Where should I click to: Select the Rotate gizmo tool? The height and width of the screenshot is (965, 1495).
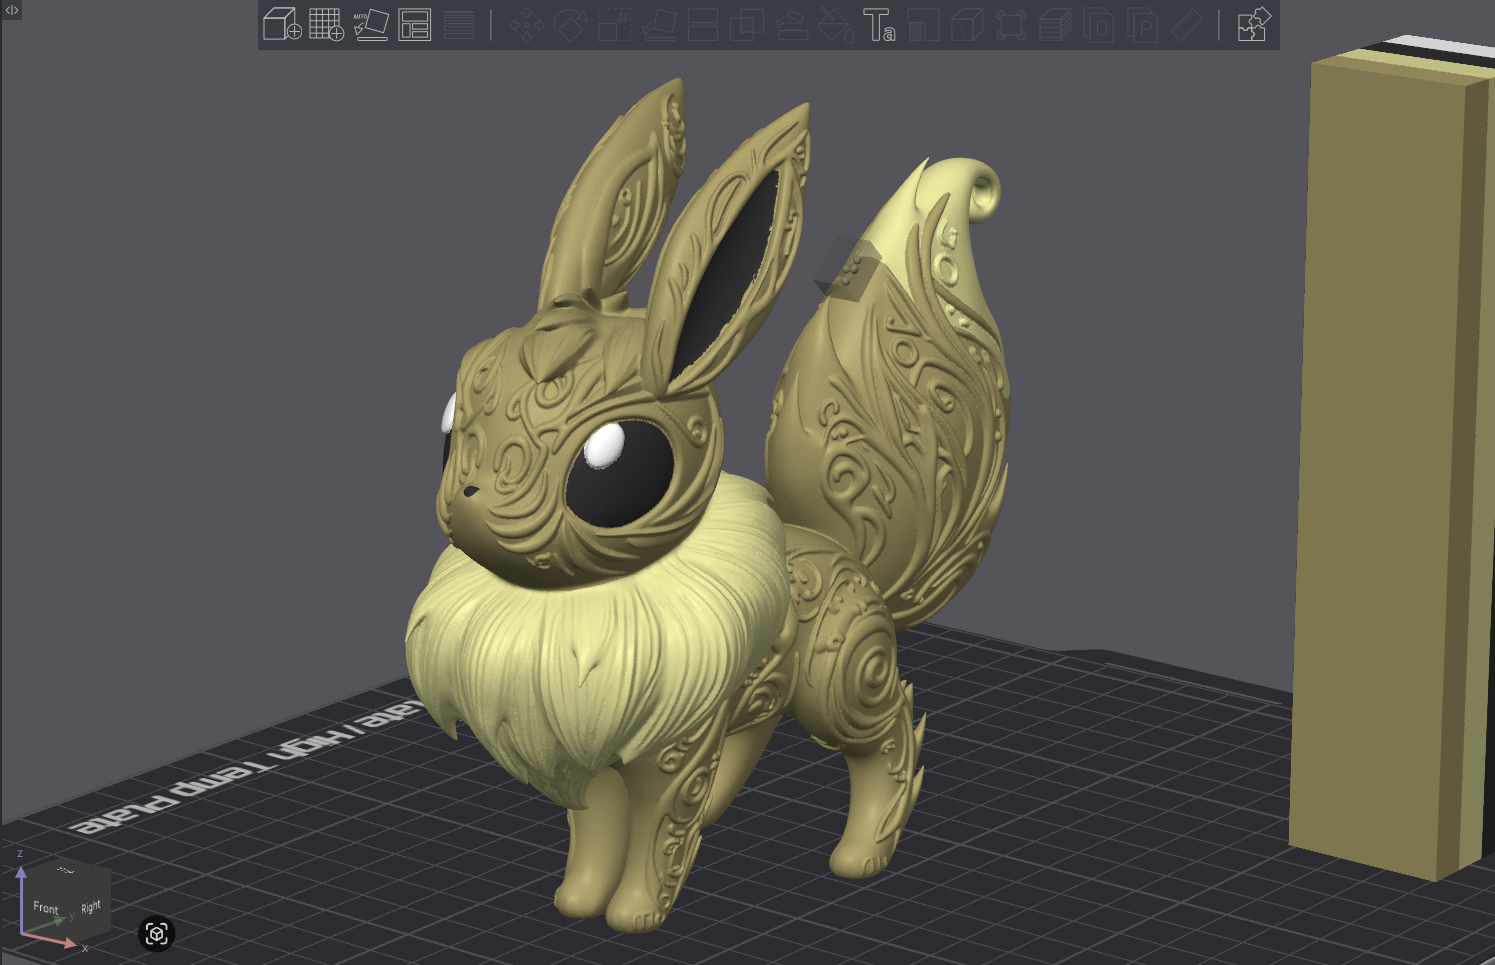(570, 24)
